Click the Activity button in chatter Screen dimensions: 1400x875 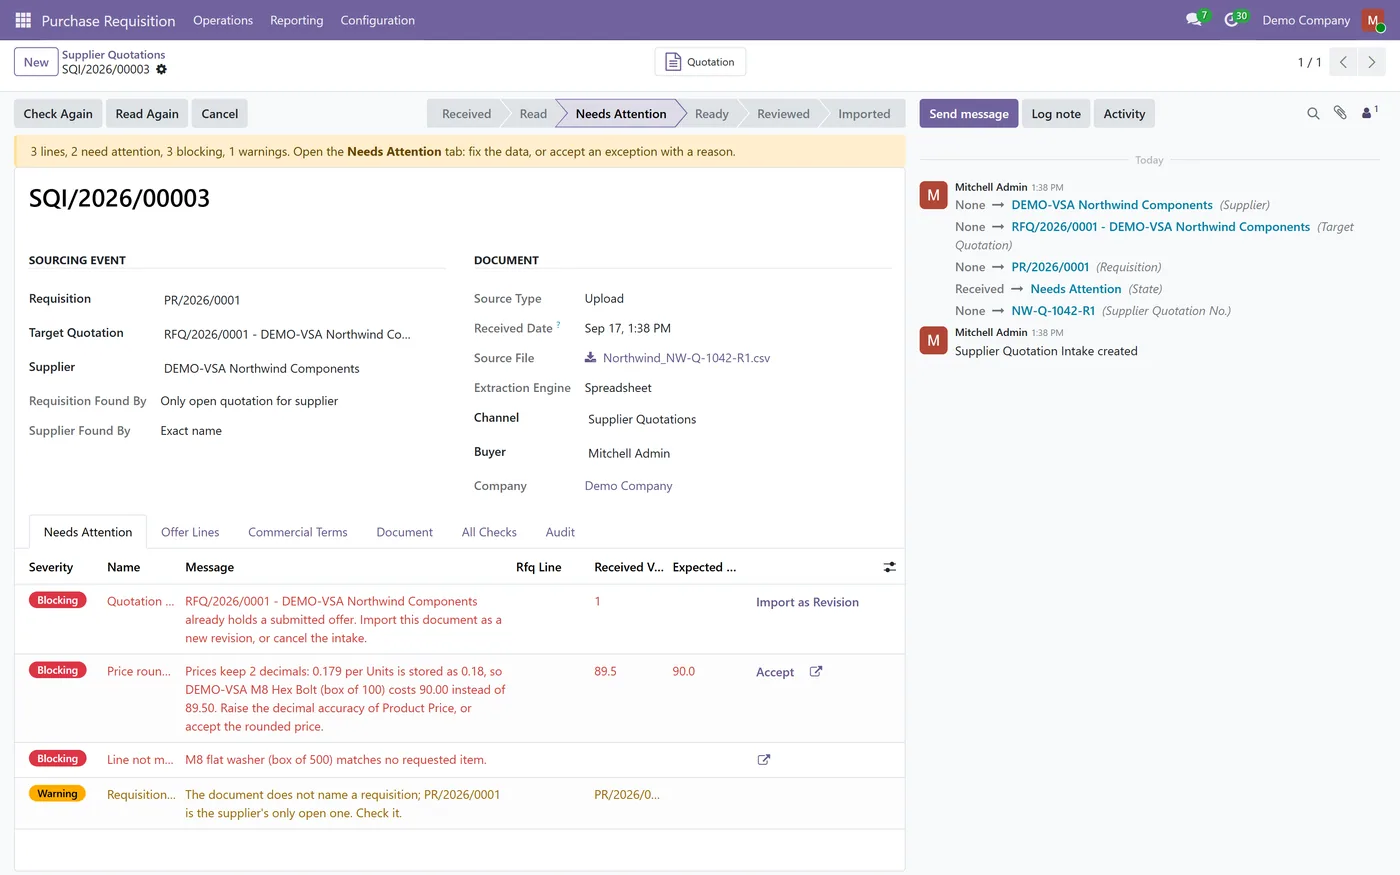click(1124, 114)
